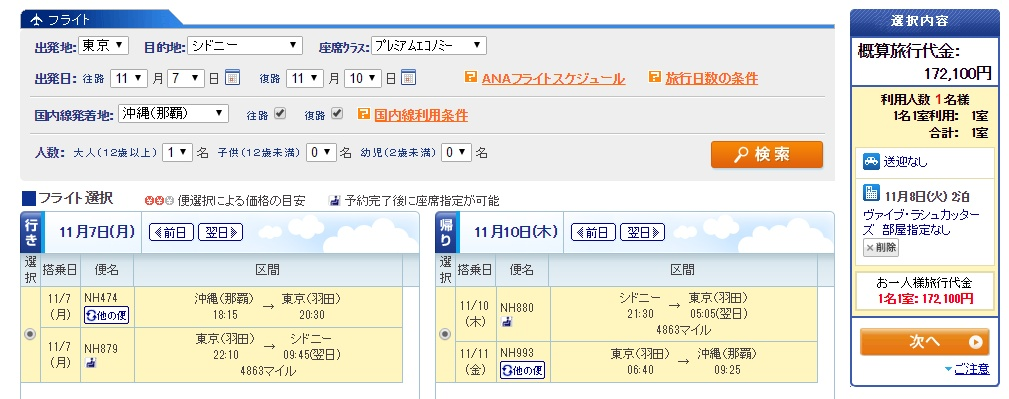Click airplane icon in フライト tab
Viewport: 1009px width, 399px height.
tap(36, 19)
